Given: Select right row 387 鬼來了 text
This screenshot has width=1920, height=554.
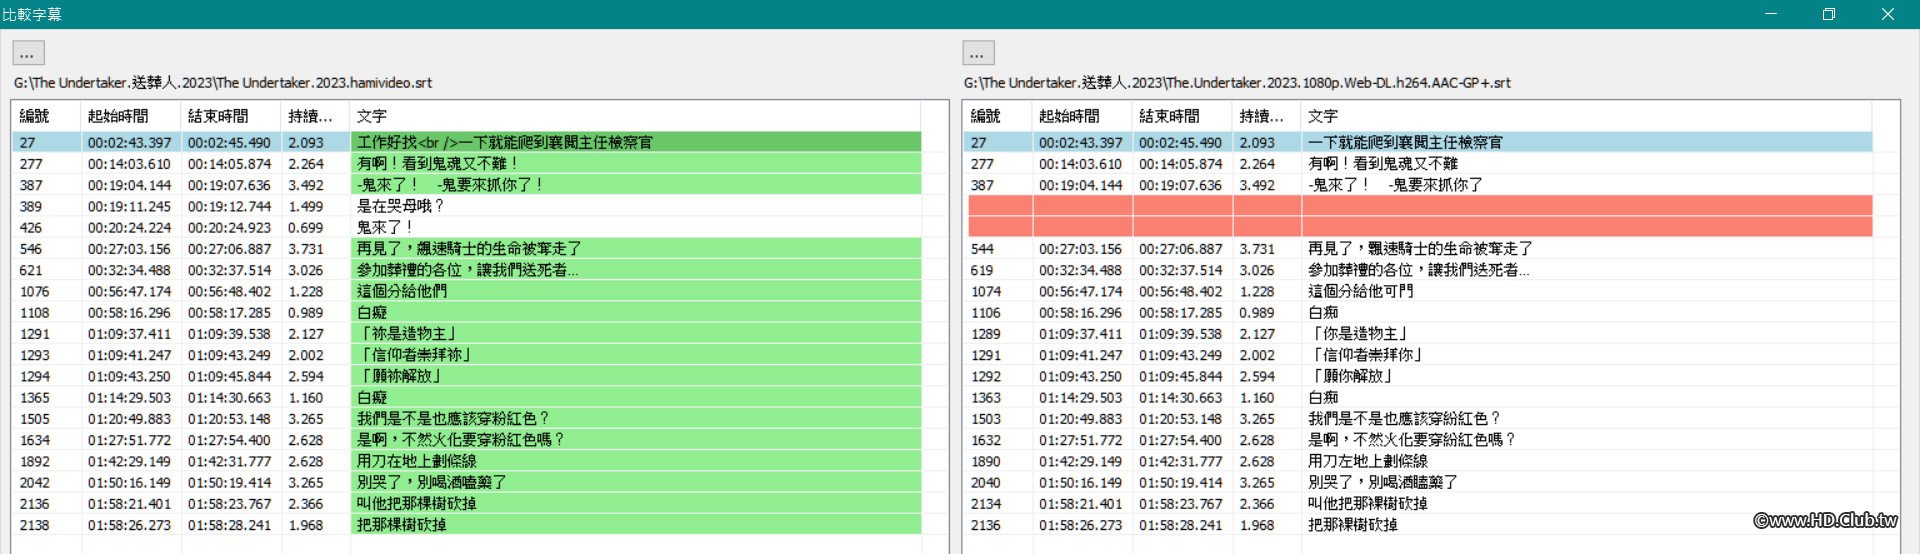Looking at the screenshot, I should coord(1396,185).
